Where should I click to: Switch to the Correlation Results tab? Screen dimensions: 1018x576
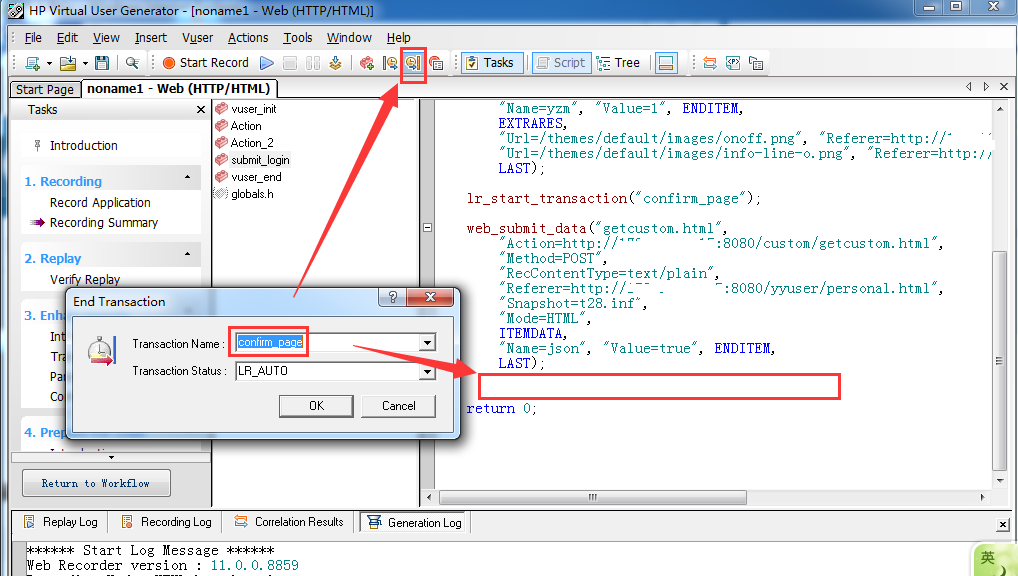tap(289, 522)
